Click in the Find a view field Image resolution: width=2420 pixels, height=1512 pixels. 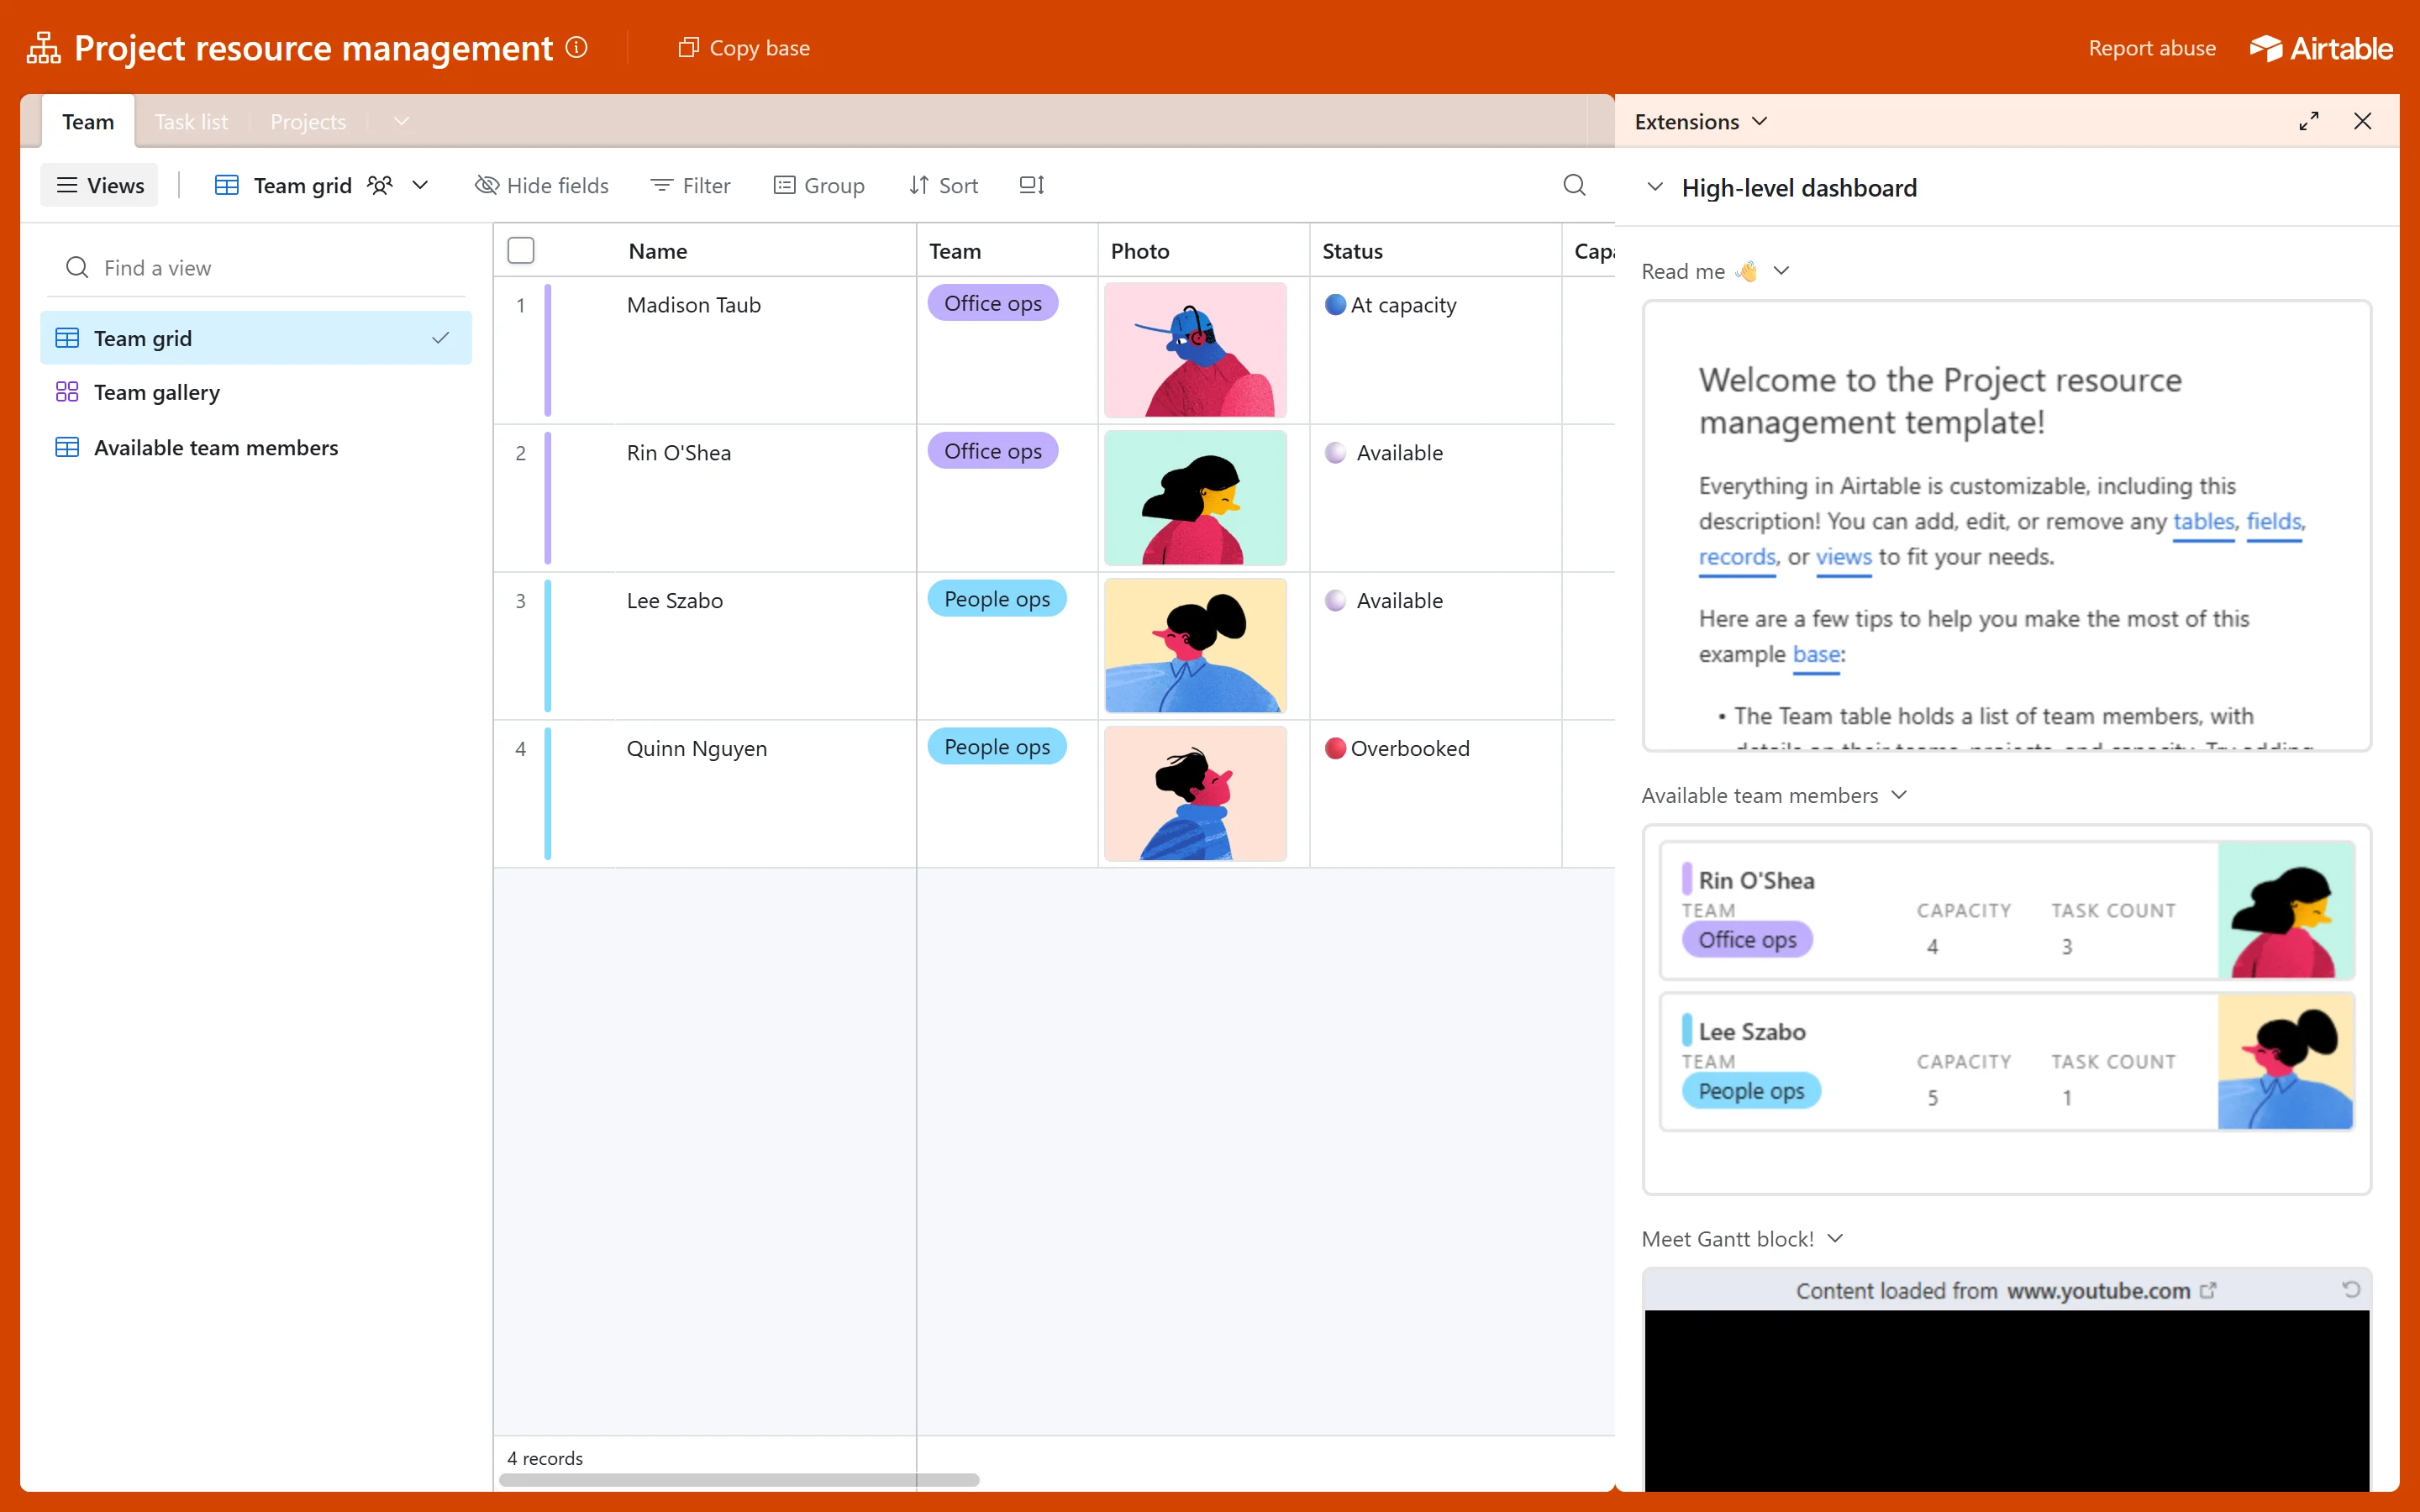tap(256, 267)
